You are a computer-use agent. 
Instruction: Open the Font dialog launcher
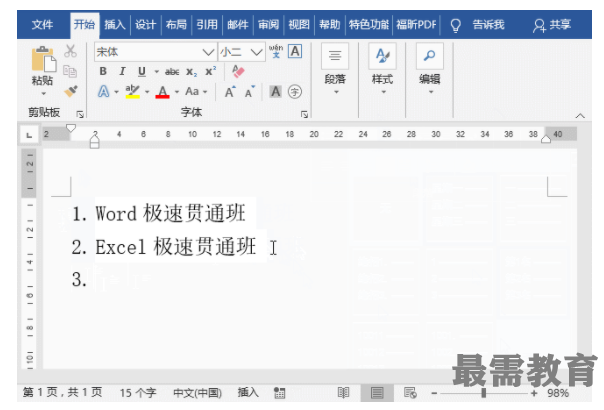coord(304,114)
